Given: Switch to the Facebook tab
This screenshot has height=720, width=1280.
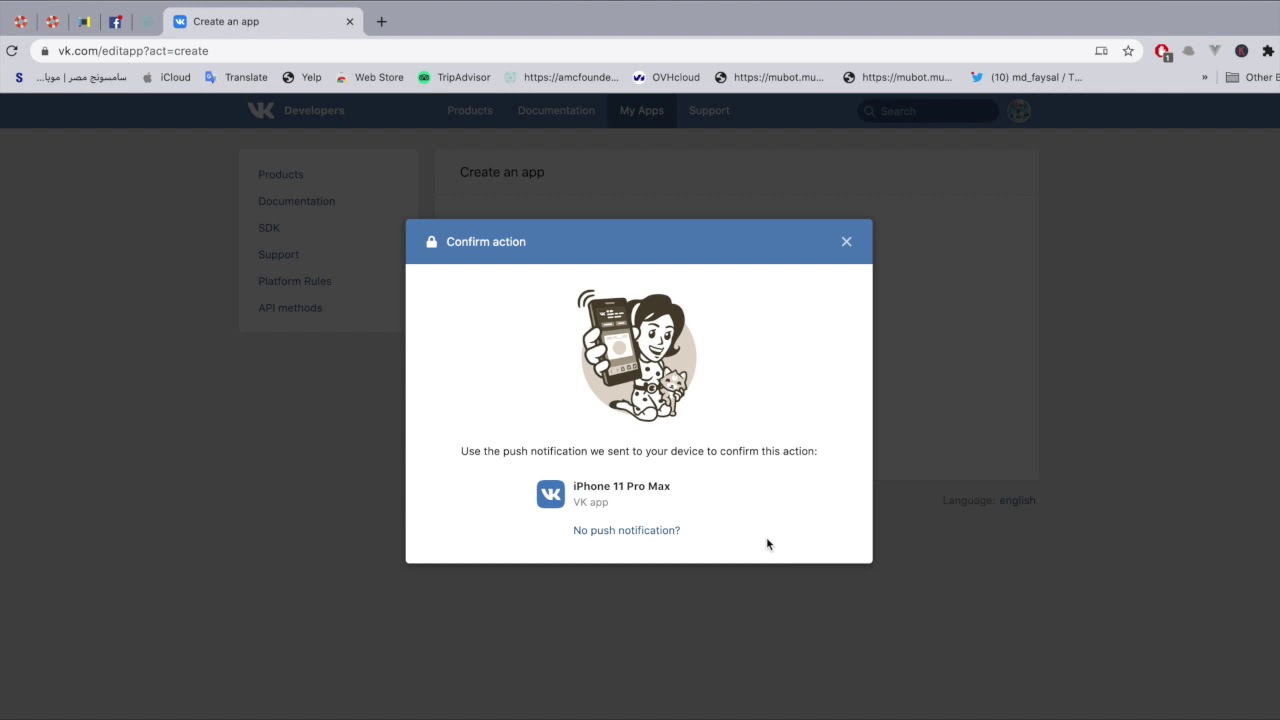Looking at the screenshot, I should 116,21.
